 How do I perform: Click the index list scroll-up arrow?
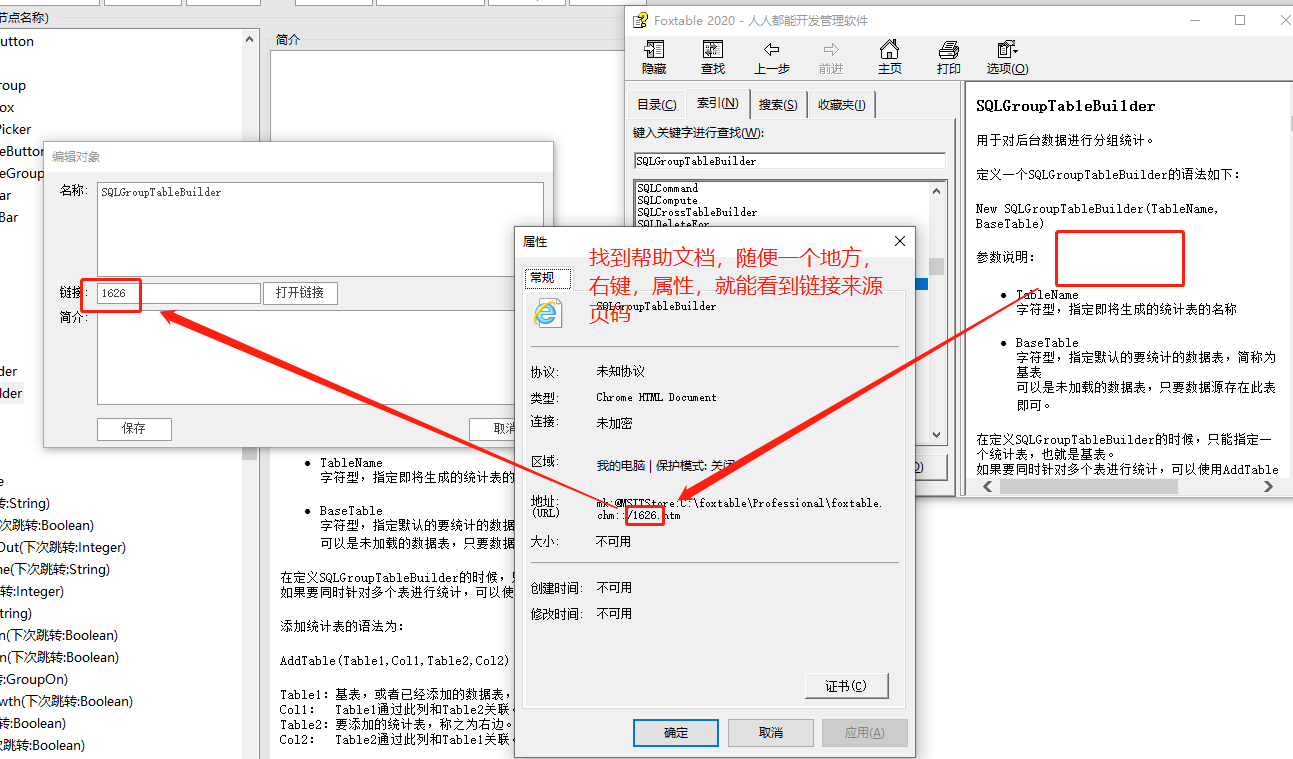pos(937,190)
